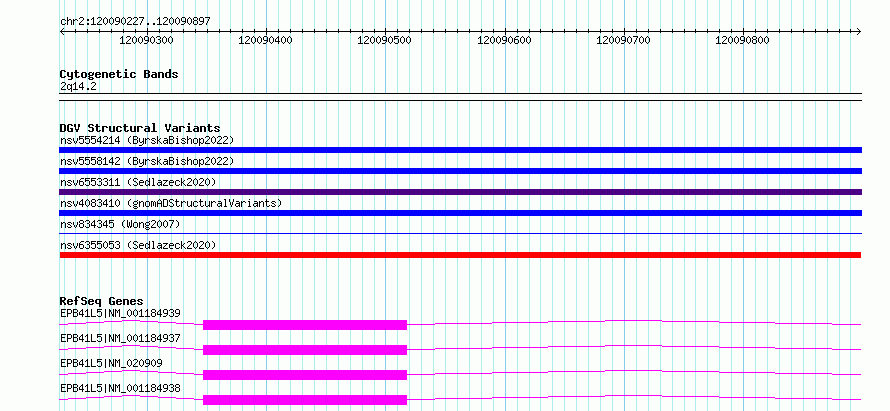The image size is (890, 411).
Task: Click ruler position 120090700
Action: [624, 40]
